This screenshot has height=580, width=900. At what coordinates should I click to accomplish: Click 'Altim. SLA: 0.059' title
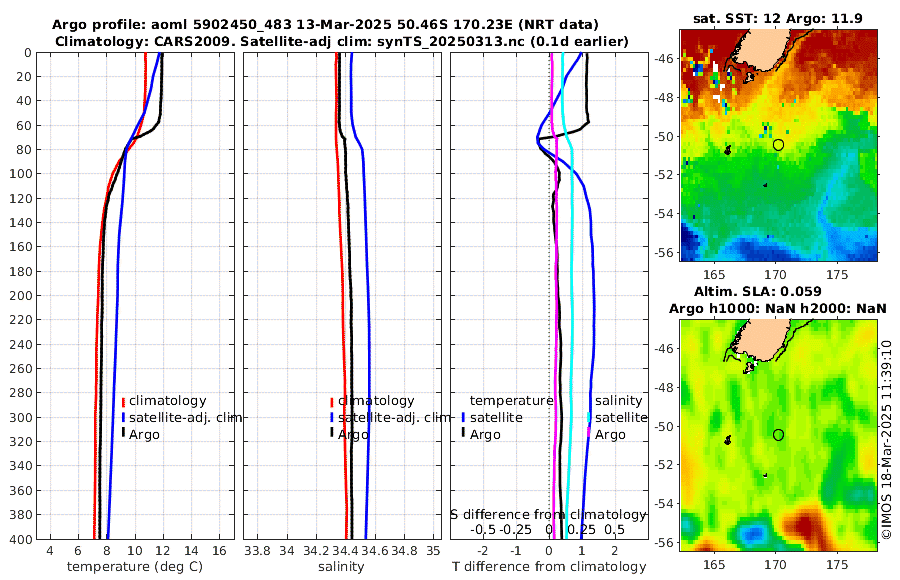click(758, 291)
